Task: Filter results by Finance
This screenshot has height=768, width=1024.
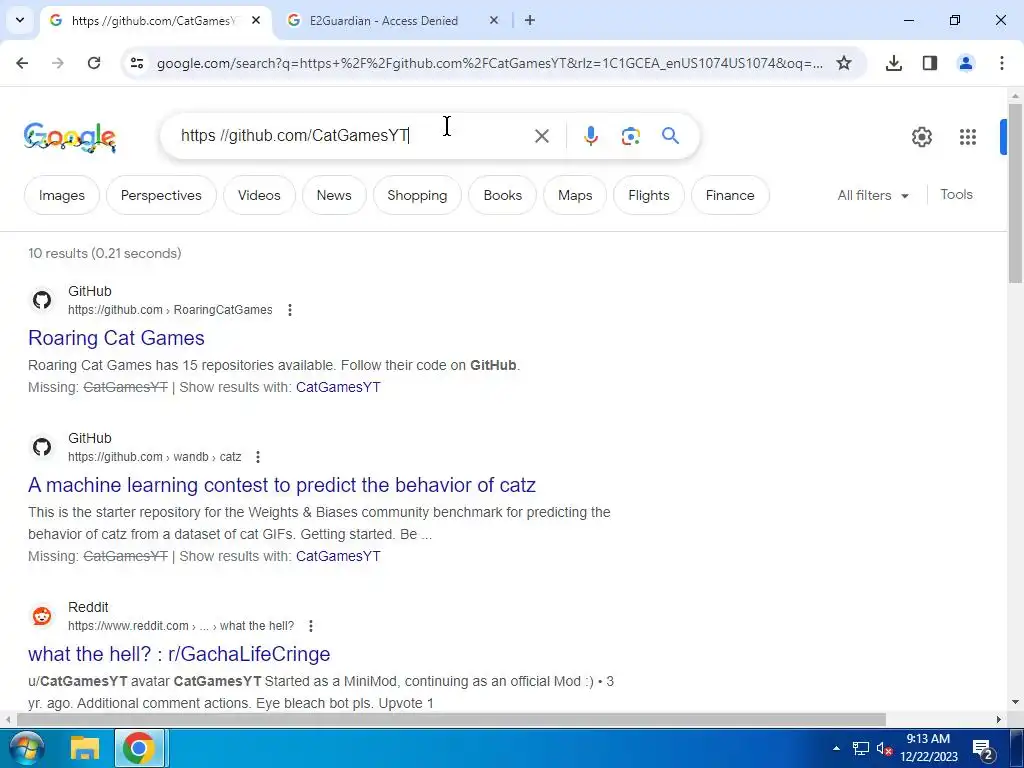Action: (x=730, y=195)
